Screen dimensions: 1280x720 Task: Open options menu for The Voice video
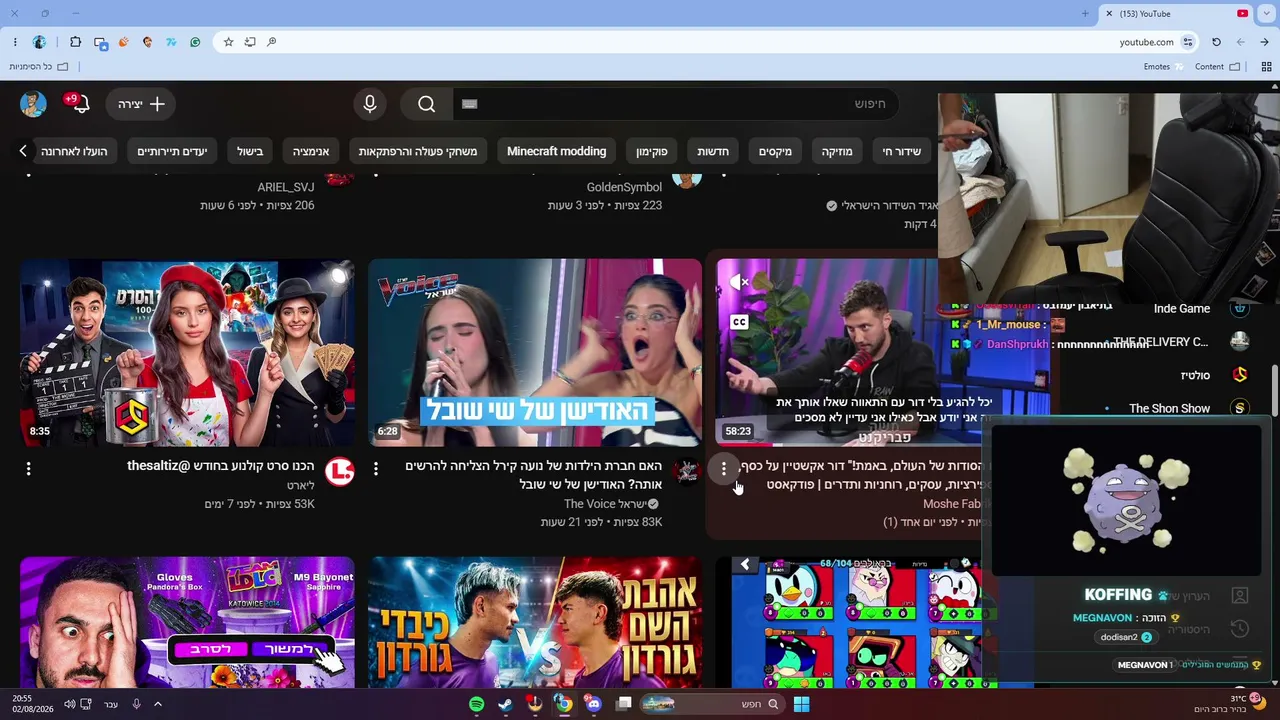(376, 468)
